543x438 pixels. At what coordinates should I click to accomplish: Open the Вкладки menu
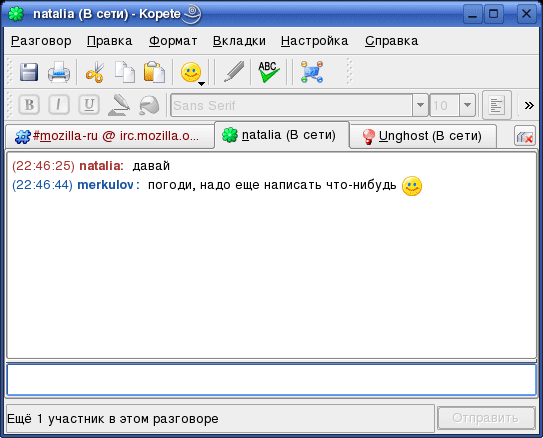point(239,41)
